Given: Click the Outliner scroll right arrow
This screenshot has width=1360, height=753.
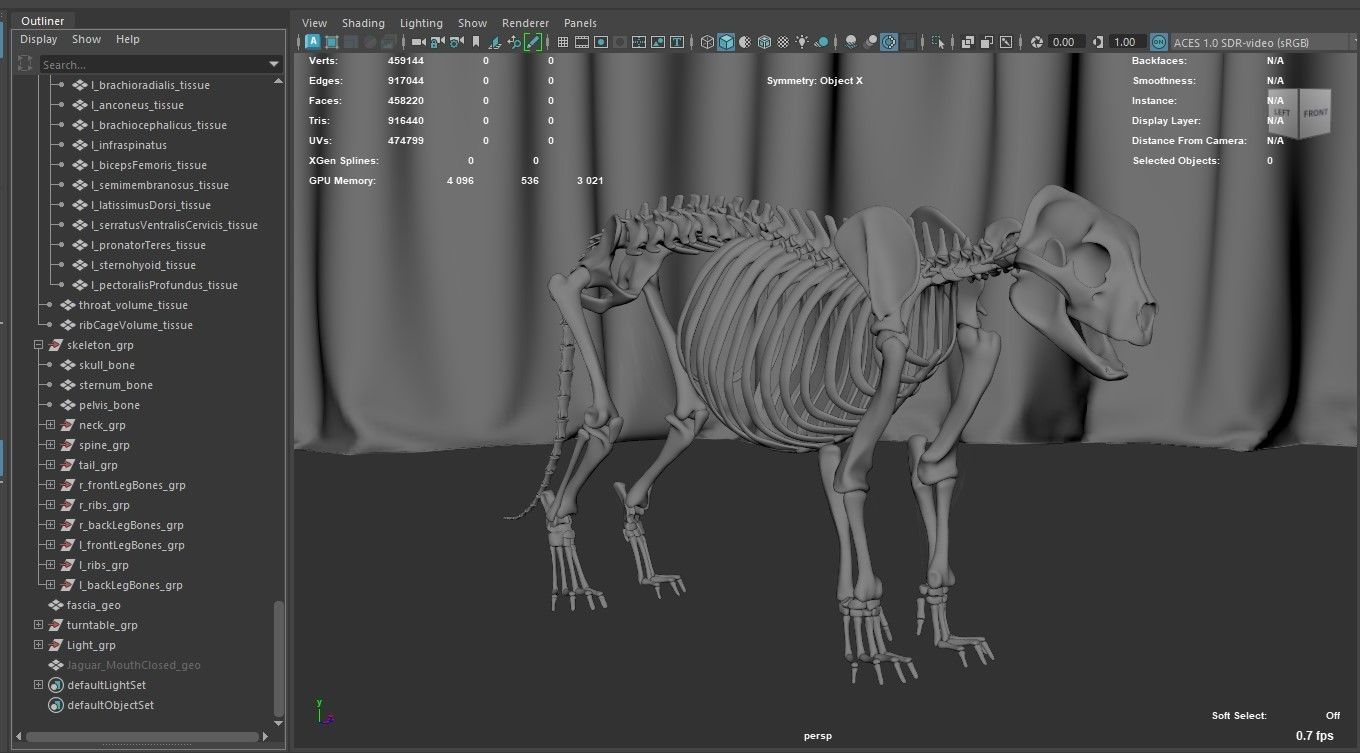Looking at the screenshot, I should pyautogui.click(x=266, y=737).
